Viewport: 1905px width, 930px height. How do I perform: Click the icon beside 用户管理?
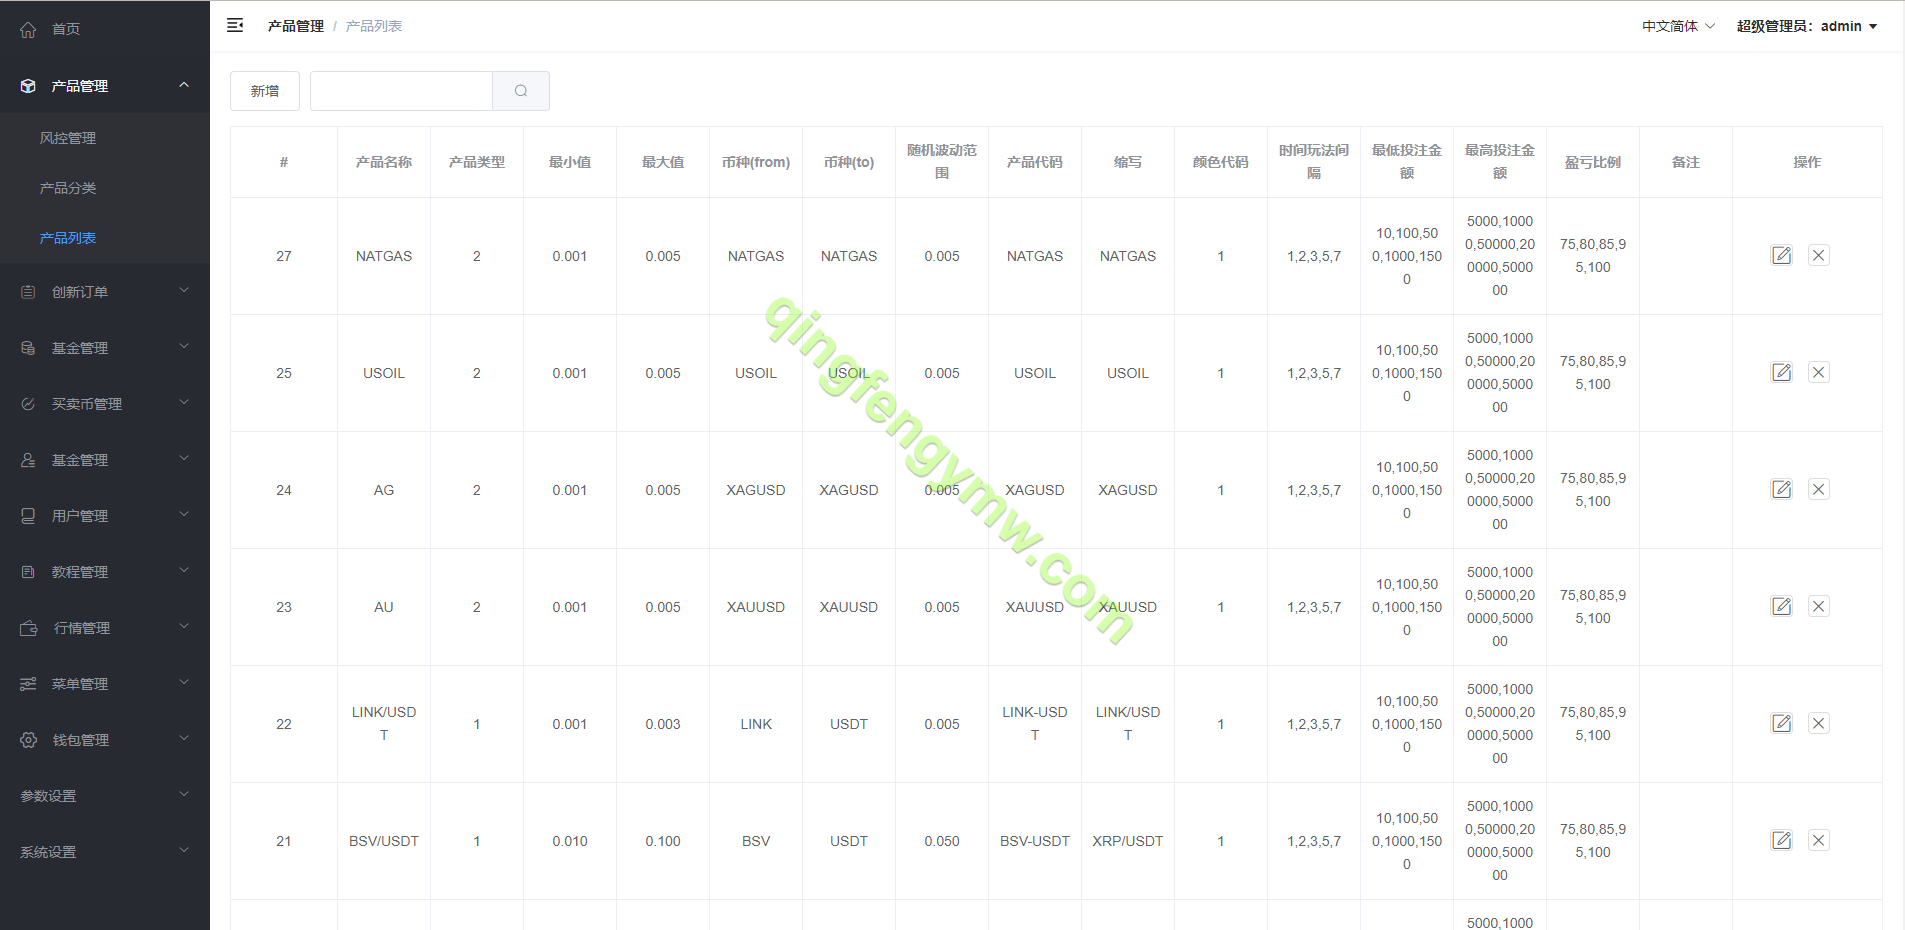tap(28, 516)
